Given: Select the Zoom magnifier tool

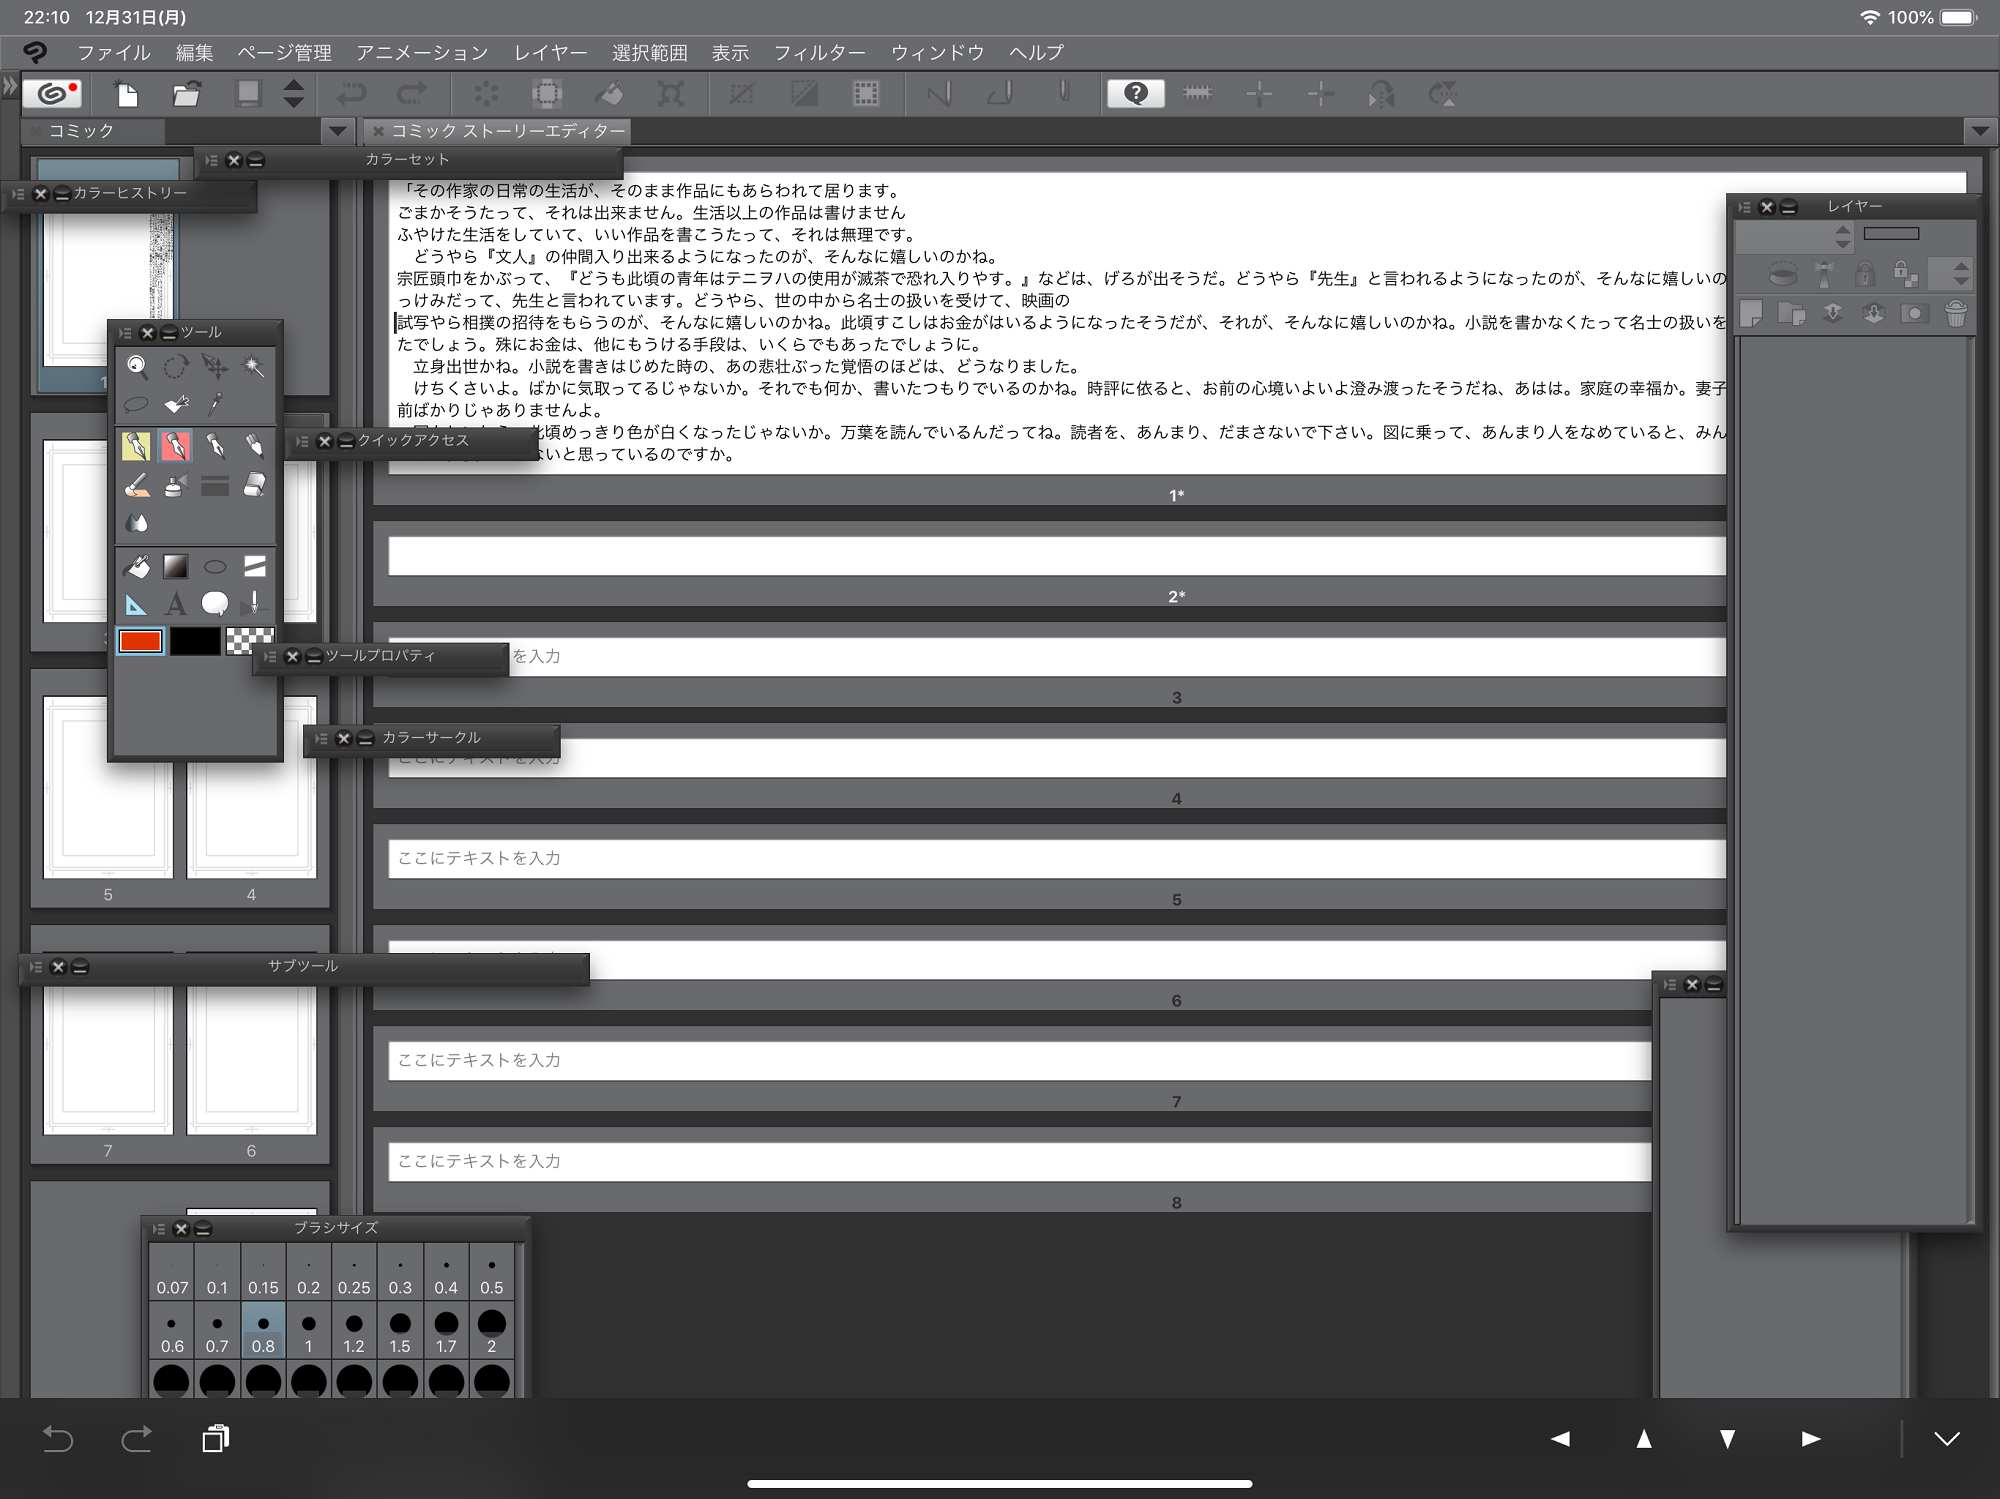Looking at the screenshot, I should tap(137, 367).
